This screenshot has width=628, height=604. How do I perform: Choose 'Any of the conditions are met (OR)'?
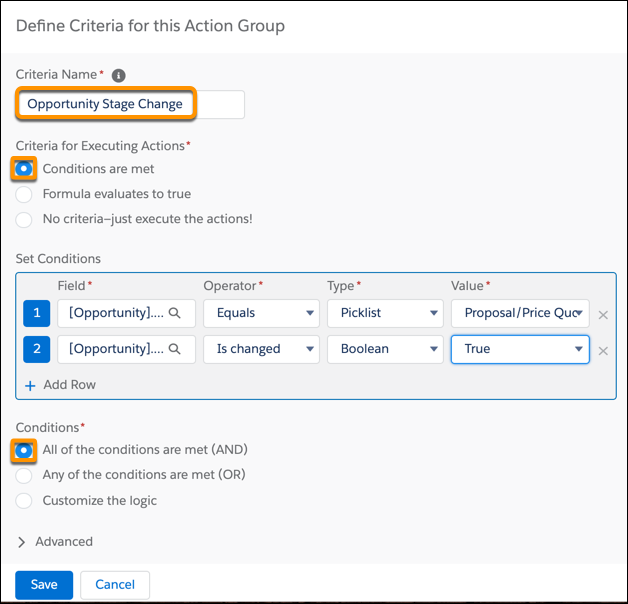click(x=24, y=475)
